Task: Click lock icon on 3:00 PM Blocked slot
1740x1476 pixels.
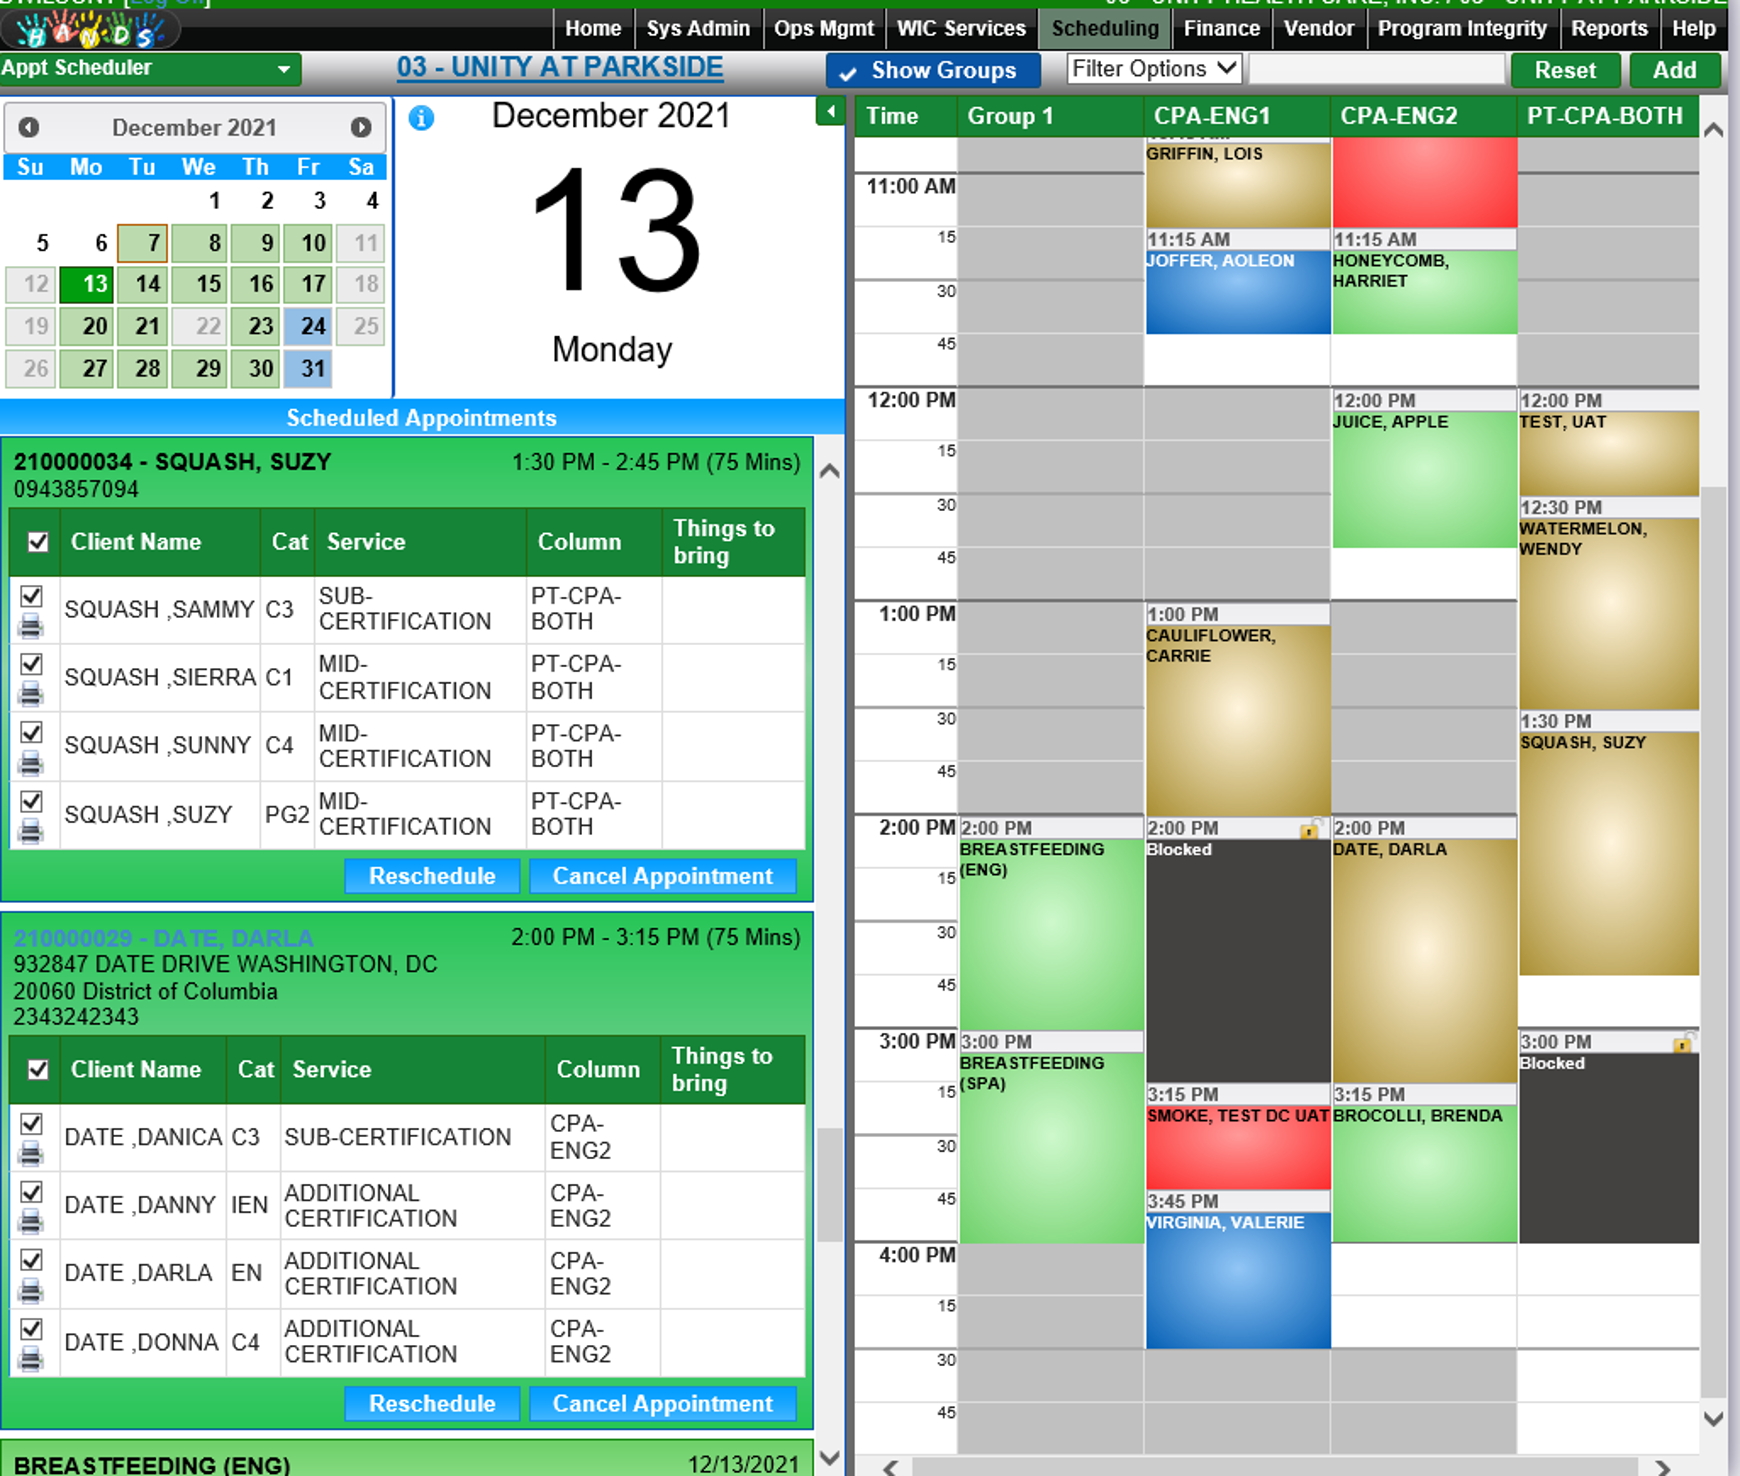Action: (1683, 1043)
